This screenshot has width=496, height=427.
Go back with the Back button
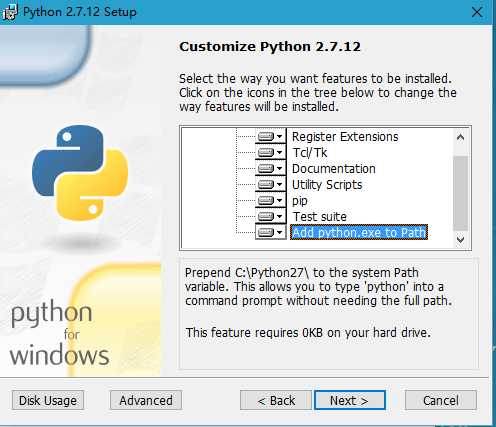click(276, 400)
